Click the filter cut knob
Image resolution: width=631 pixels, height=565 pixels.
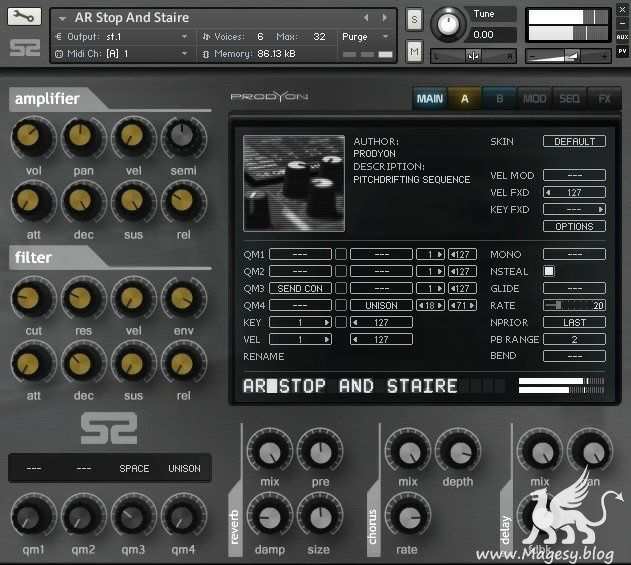point(33,298)
